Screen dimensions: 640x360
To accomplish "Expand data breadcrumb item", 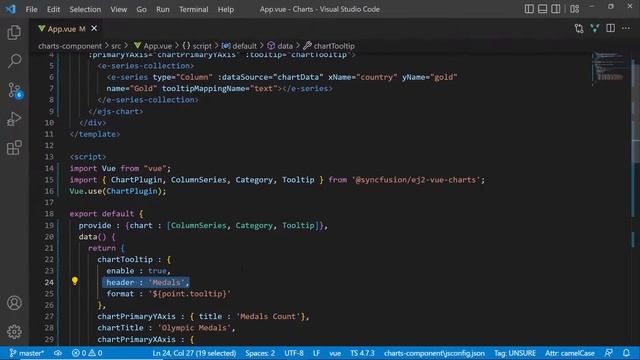I will (x=280, y=46).
